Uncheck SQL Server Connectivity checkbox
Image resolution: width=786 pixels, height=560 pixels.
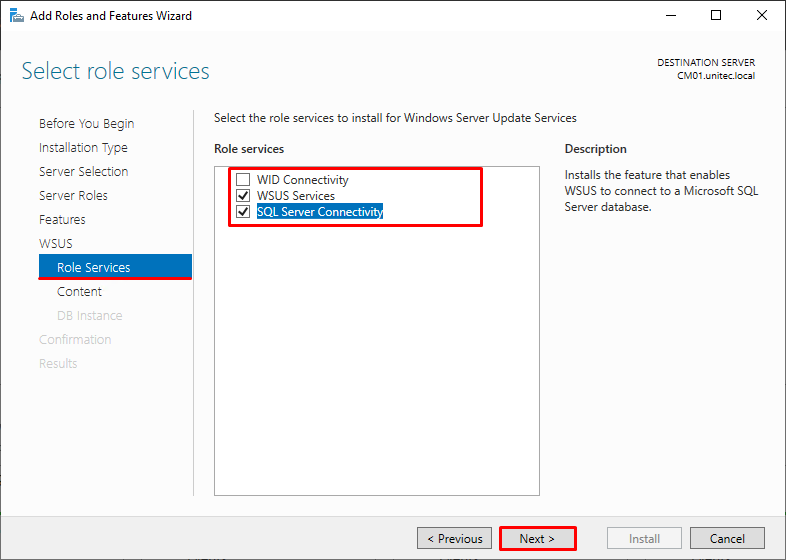(x=243, y=212)
